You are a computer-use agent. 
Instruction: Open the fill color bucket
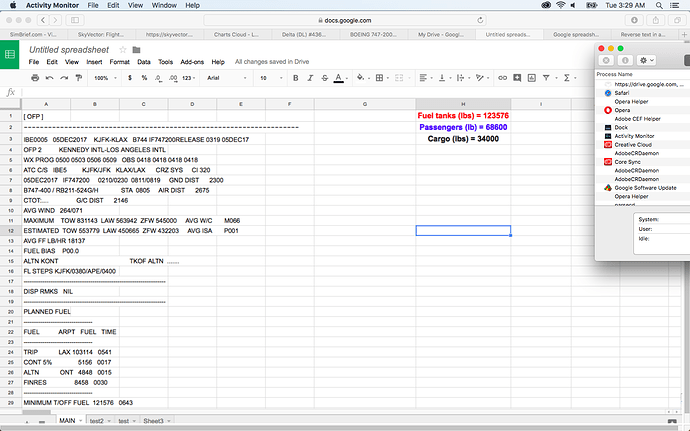360,77
